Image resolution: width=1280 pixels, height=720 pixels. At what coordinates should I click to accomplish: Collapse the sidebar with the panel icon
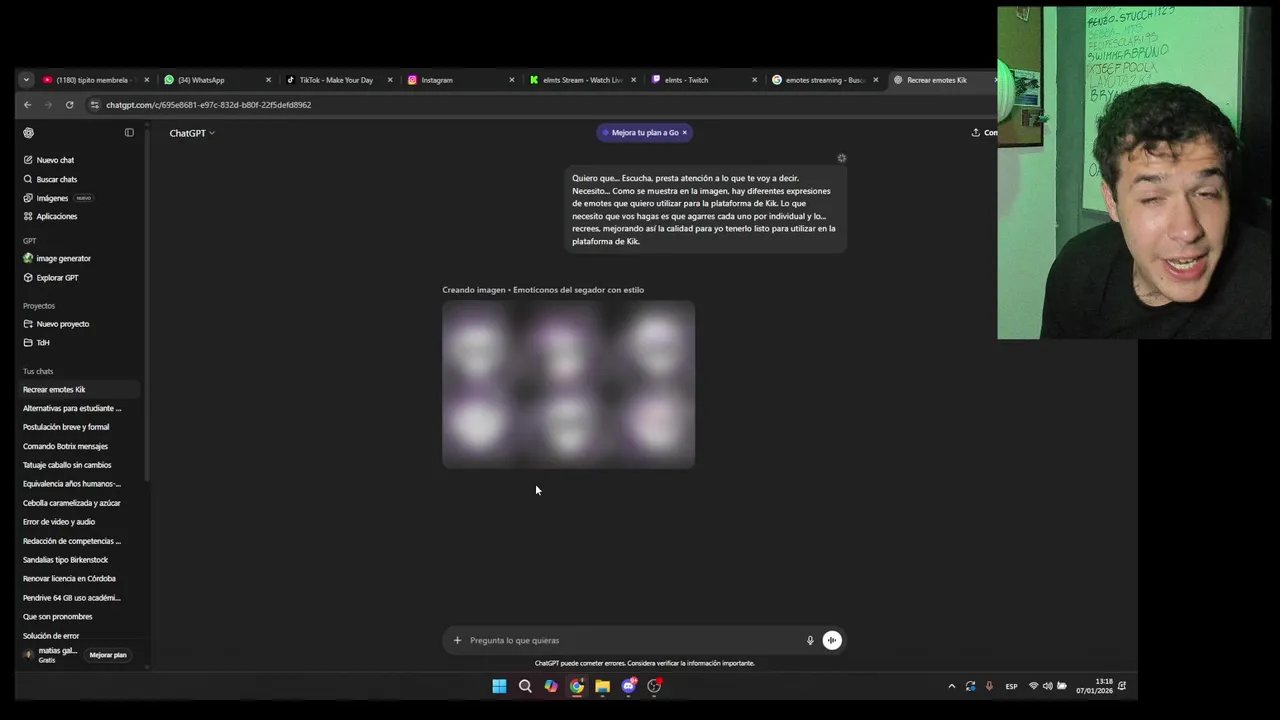tap(129, 132)
